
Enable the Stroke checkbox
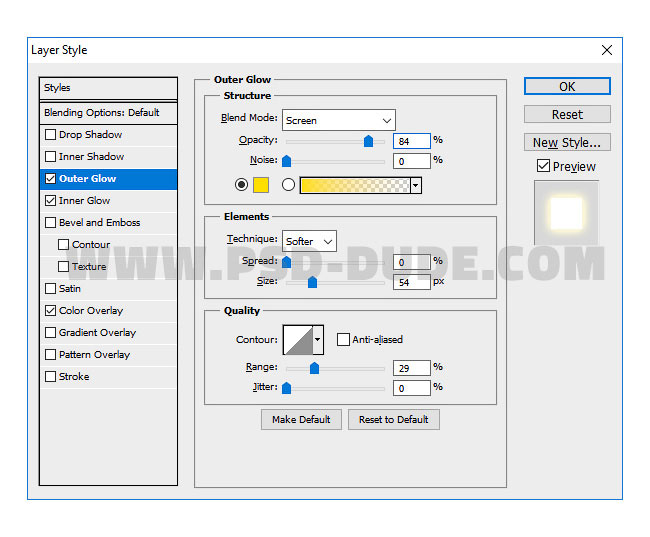(x=50, y=377)
